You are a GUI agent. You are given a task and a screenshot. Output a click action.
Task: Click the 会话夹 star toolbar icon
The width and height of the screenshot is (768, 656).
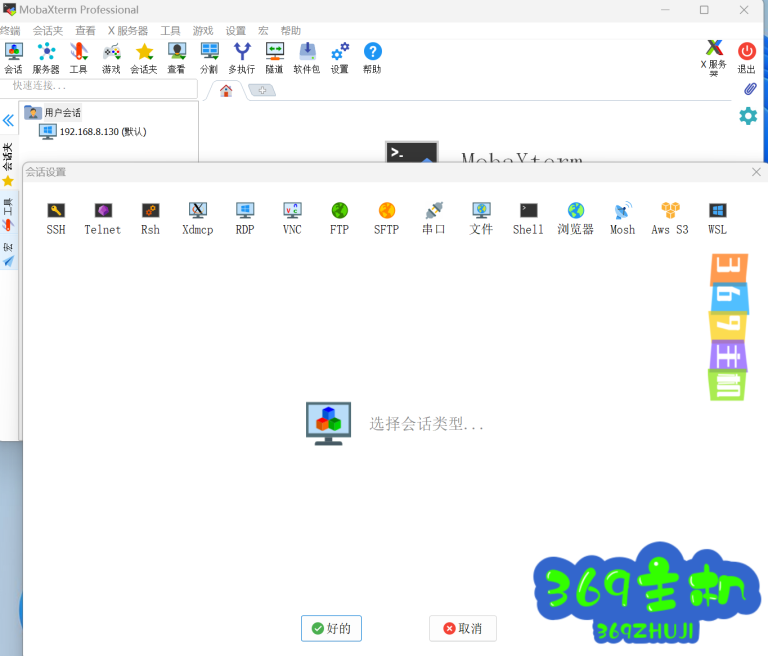click(x=144, y=58)
